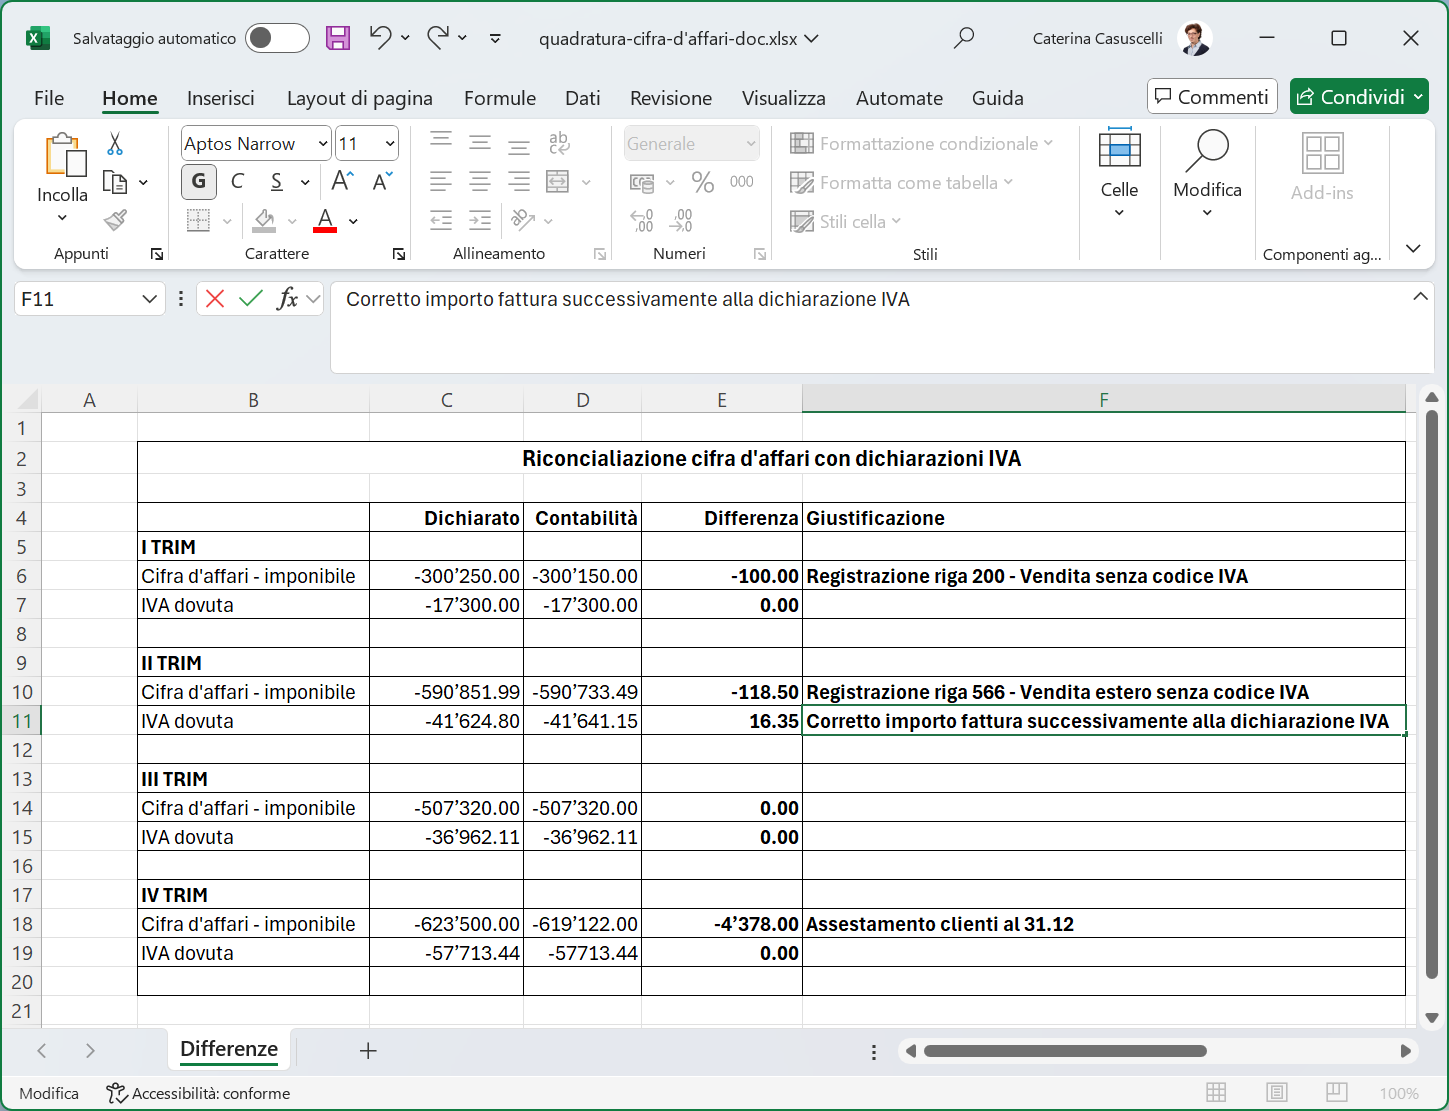Confirm cell entry with the checkmark
The image size is (1449, 1111).
click(x=251, y=298)
